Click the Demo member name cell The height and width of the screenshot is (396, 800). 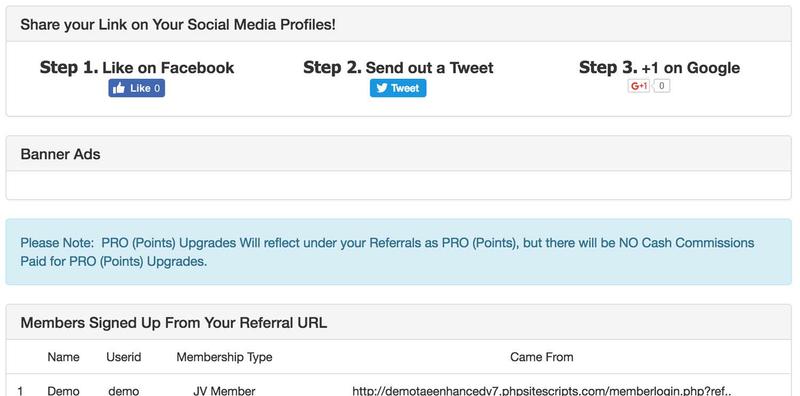[63, 391]
